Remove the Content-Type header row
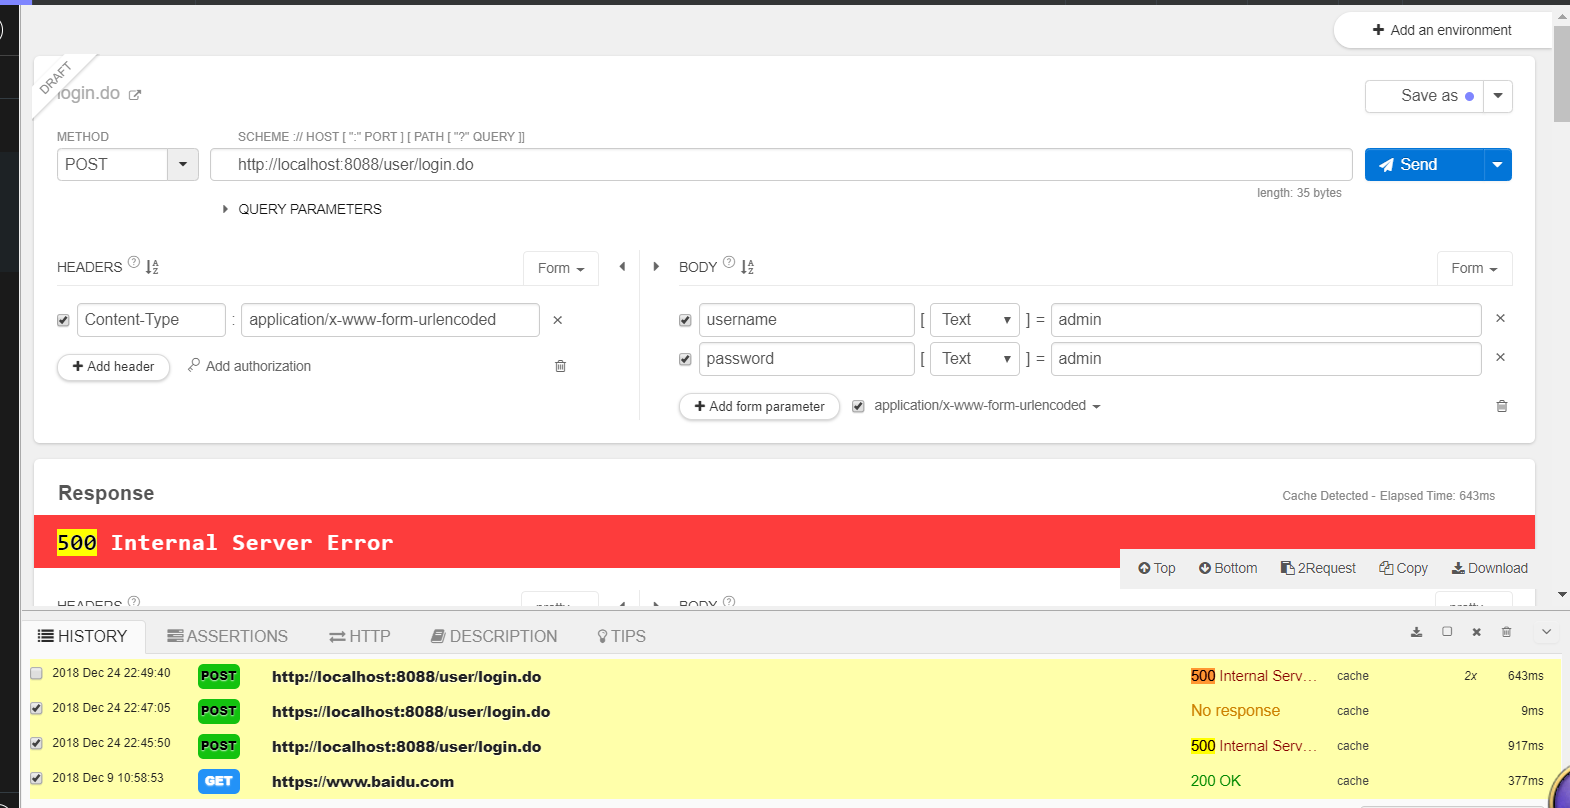This screenshot has height=808, width=1570. pos(558,320)
